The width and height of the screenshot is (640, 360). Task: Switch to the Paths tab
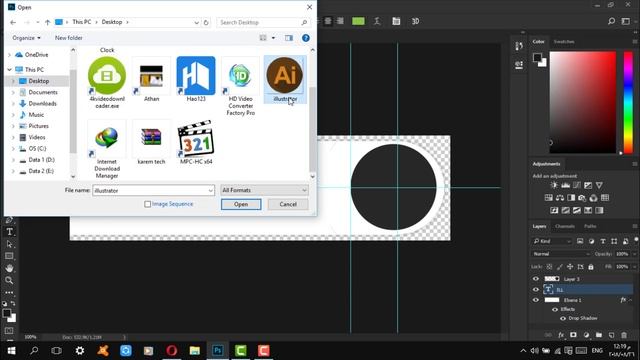[x=590, y=226]
